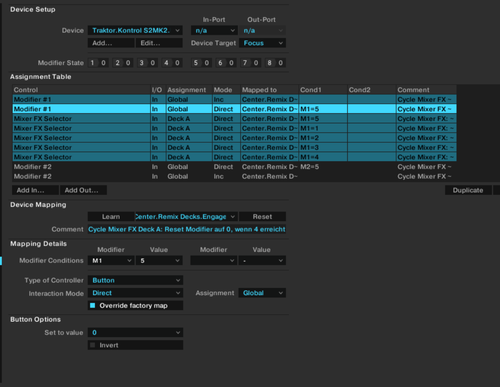500x387 pixels.
Task: Open the first condition Value dropdown showing 5
Action: [159, 260]
